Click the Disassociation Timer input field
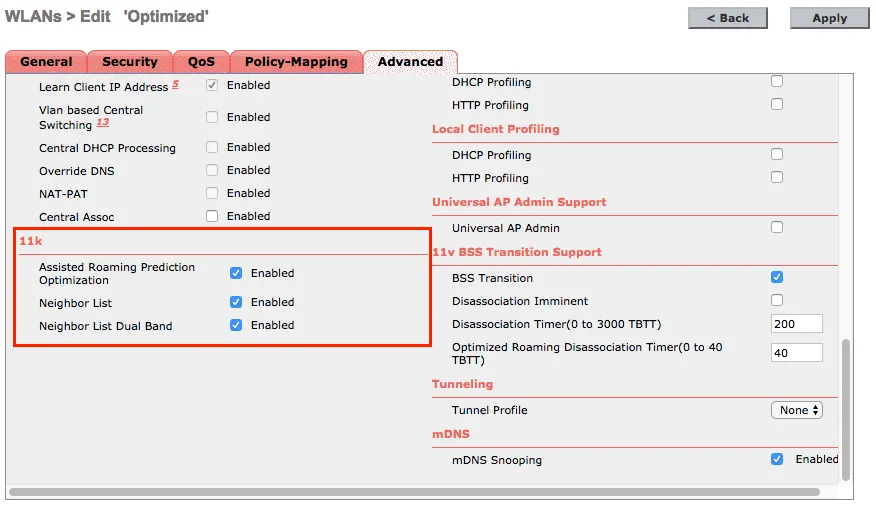 coord(796,324)
